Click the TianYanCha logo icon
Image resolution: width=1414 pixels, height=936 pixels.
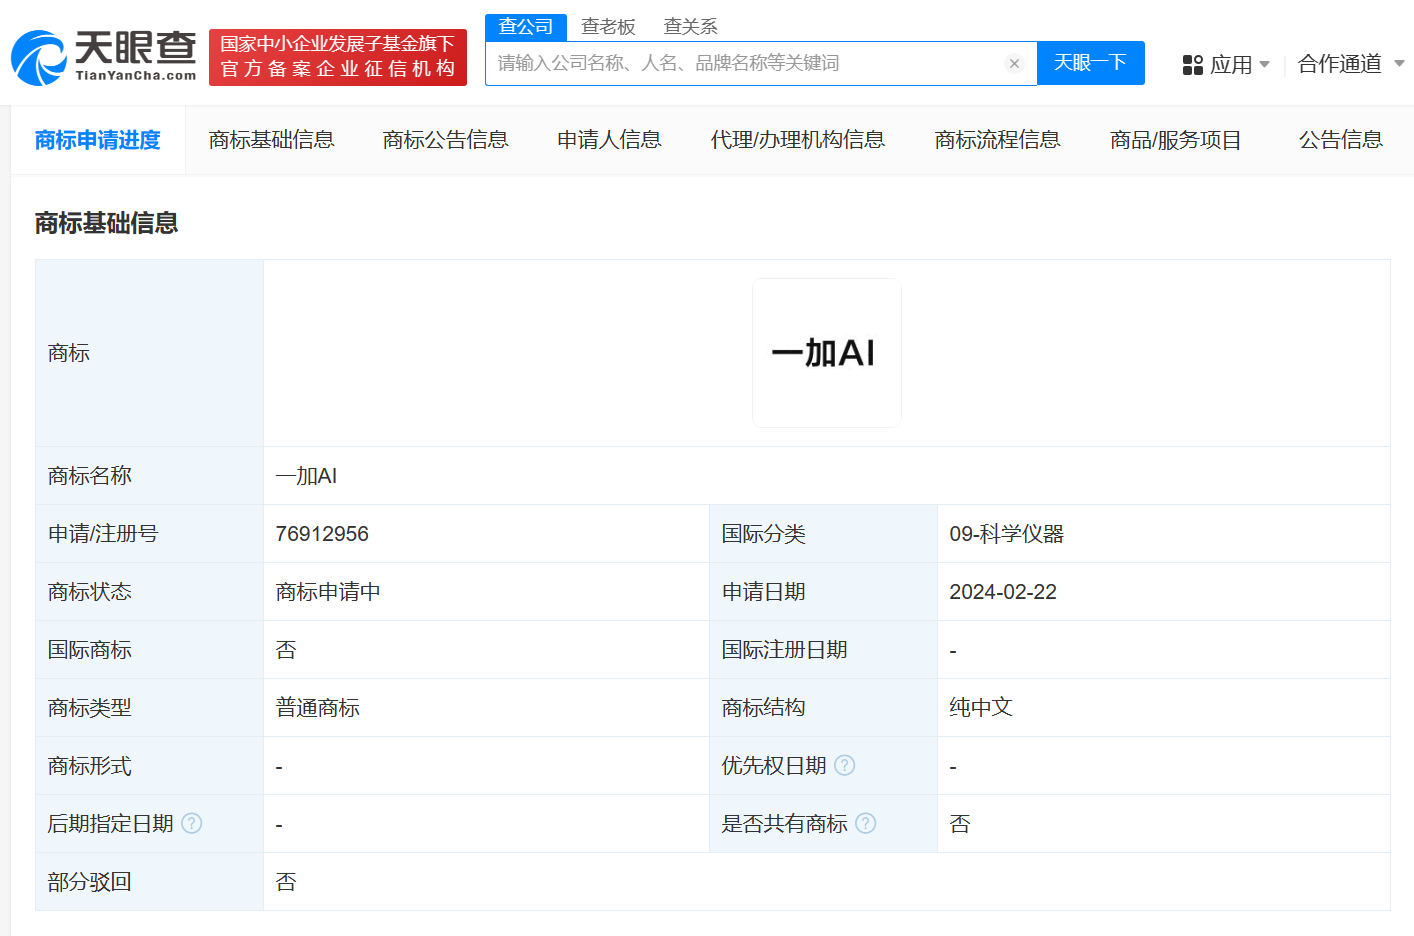pyautogui.click(x=40, y=58)
